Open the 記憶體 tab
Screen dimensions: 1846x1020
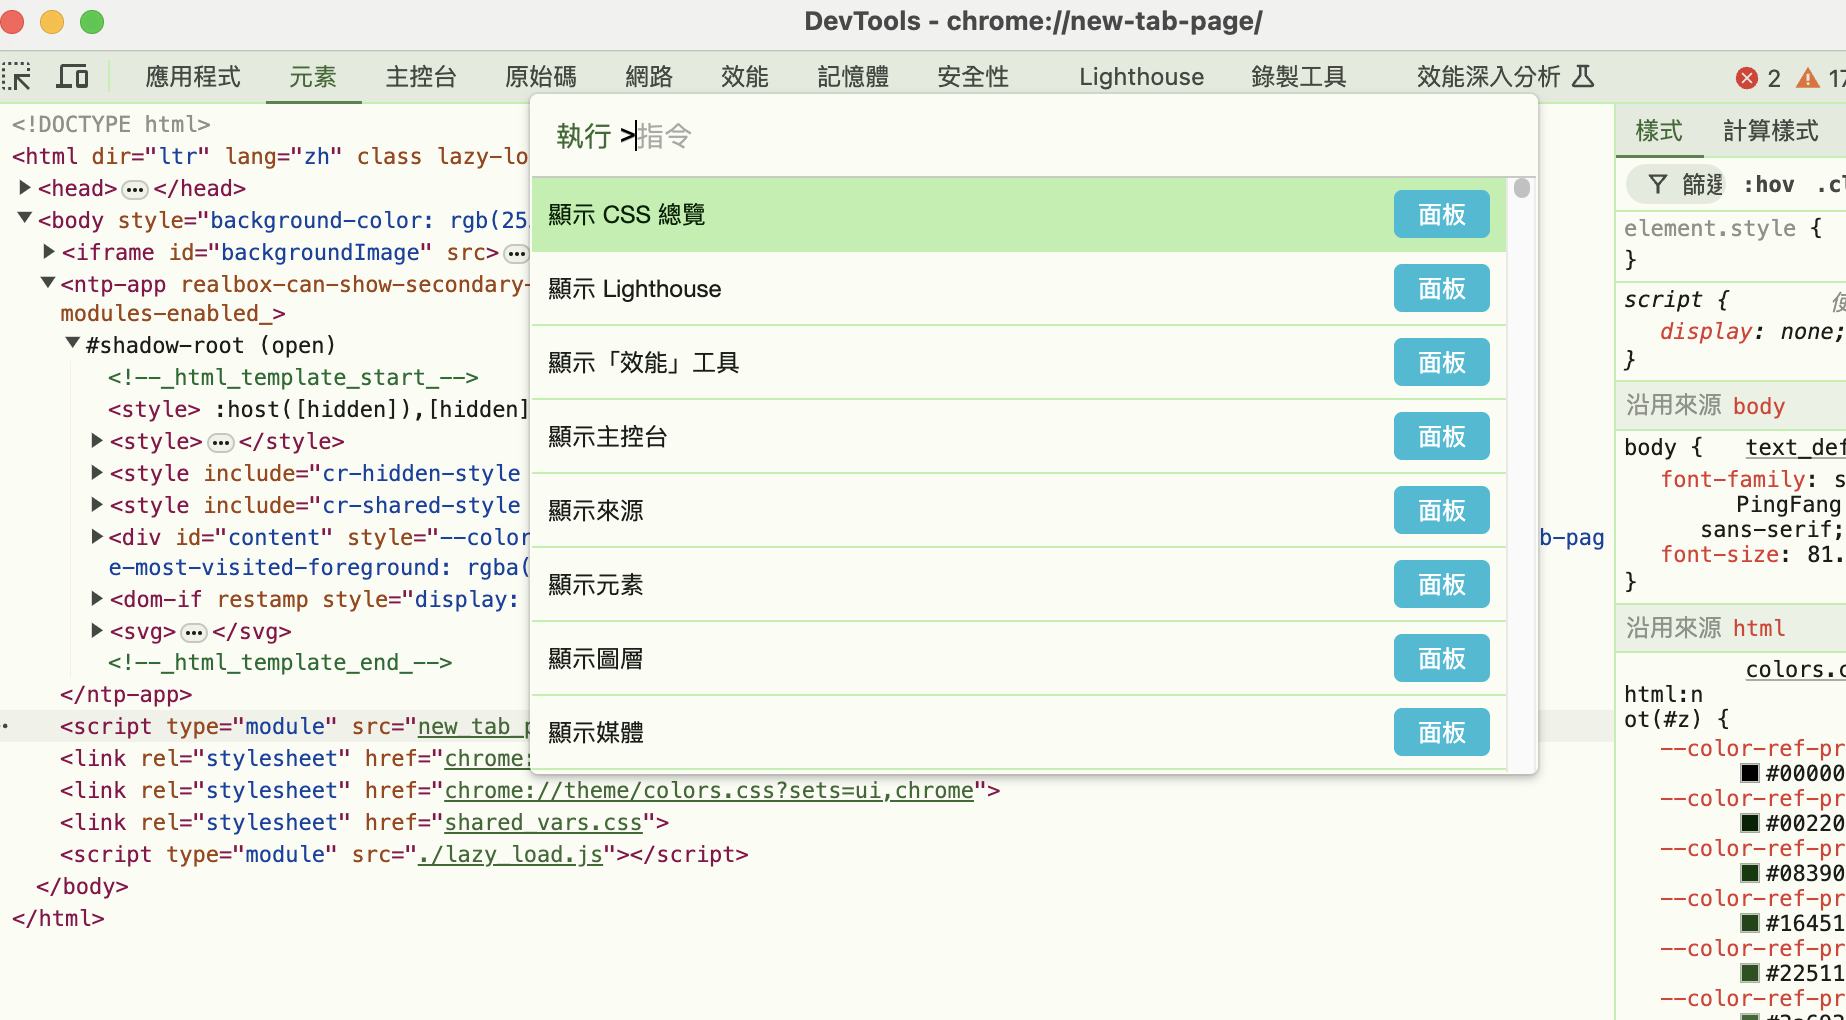(x=853, y=77)
